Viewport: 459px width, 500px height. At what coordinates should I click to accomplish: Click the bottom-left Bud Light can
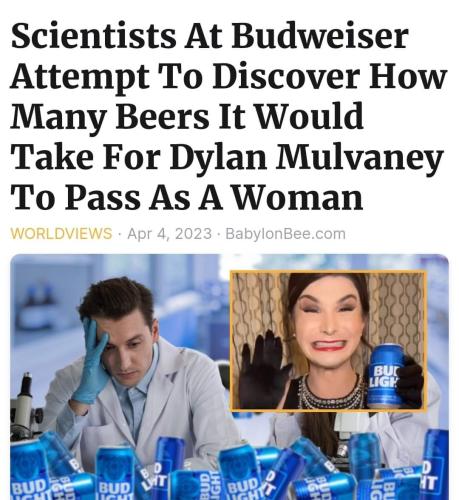pos(30,472)
